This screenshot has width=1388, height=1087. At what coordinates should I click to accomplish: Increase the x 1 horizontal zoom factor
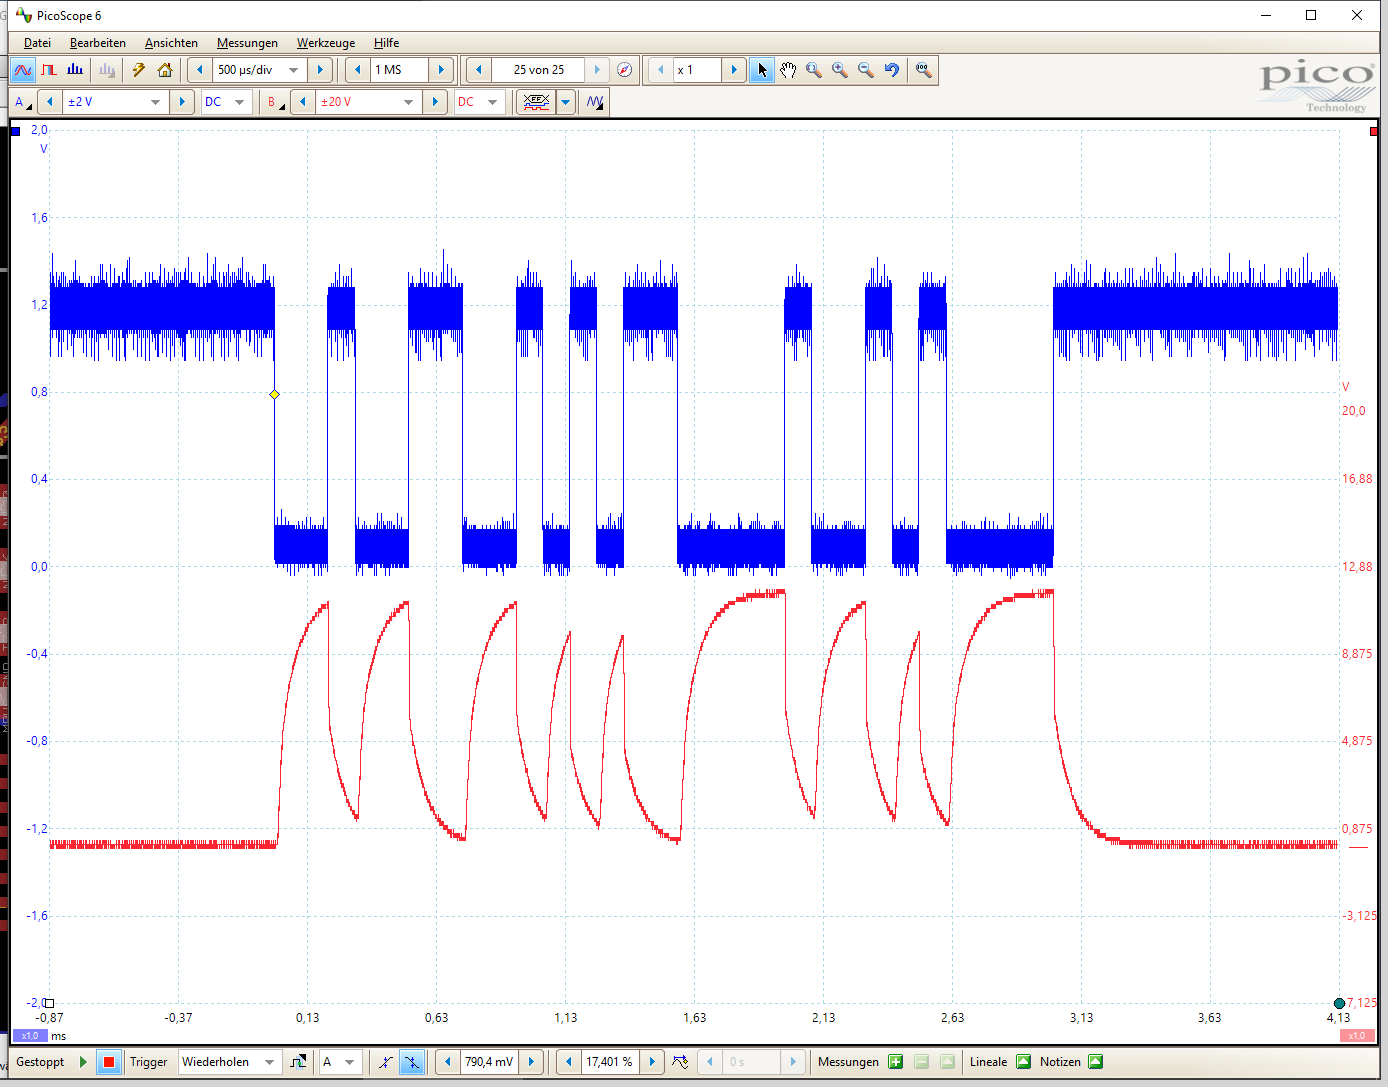734,70
